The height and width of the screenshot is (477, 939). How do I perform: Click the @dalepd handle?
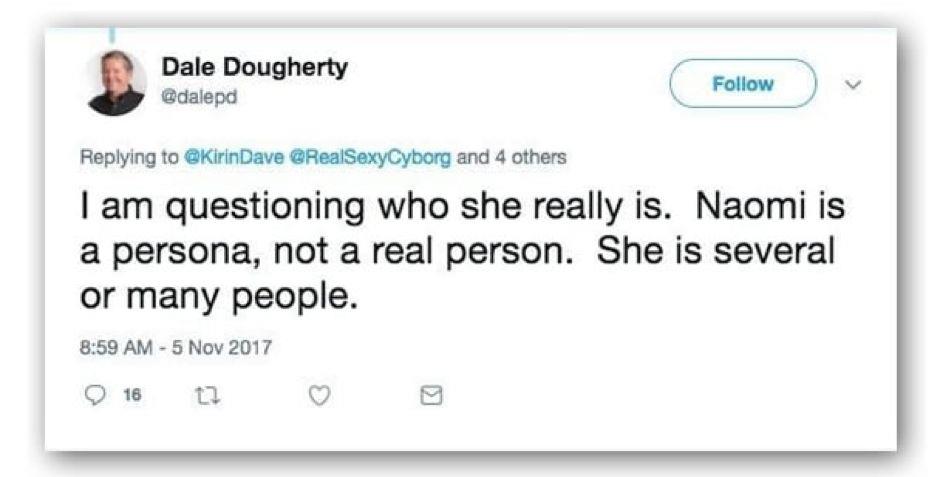click(x=200, y=94)
